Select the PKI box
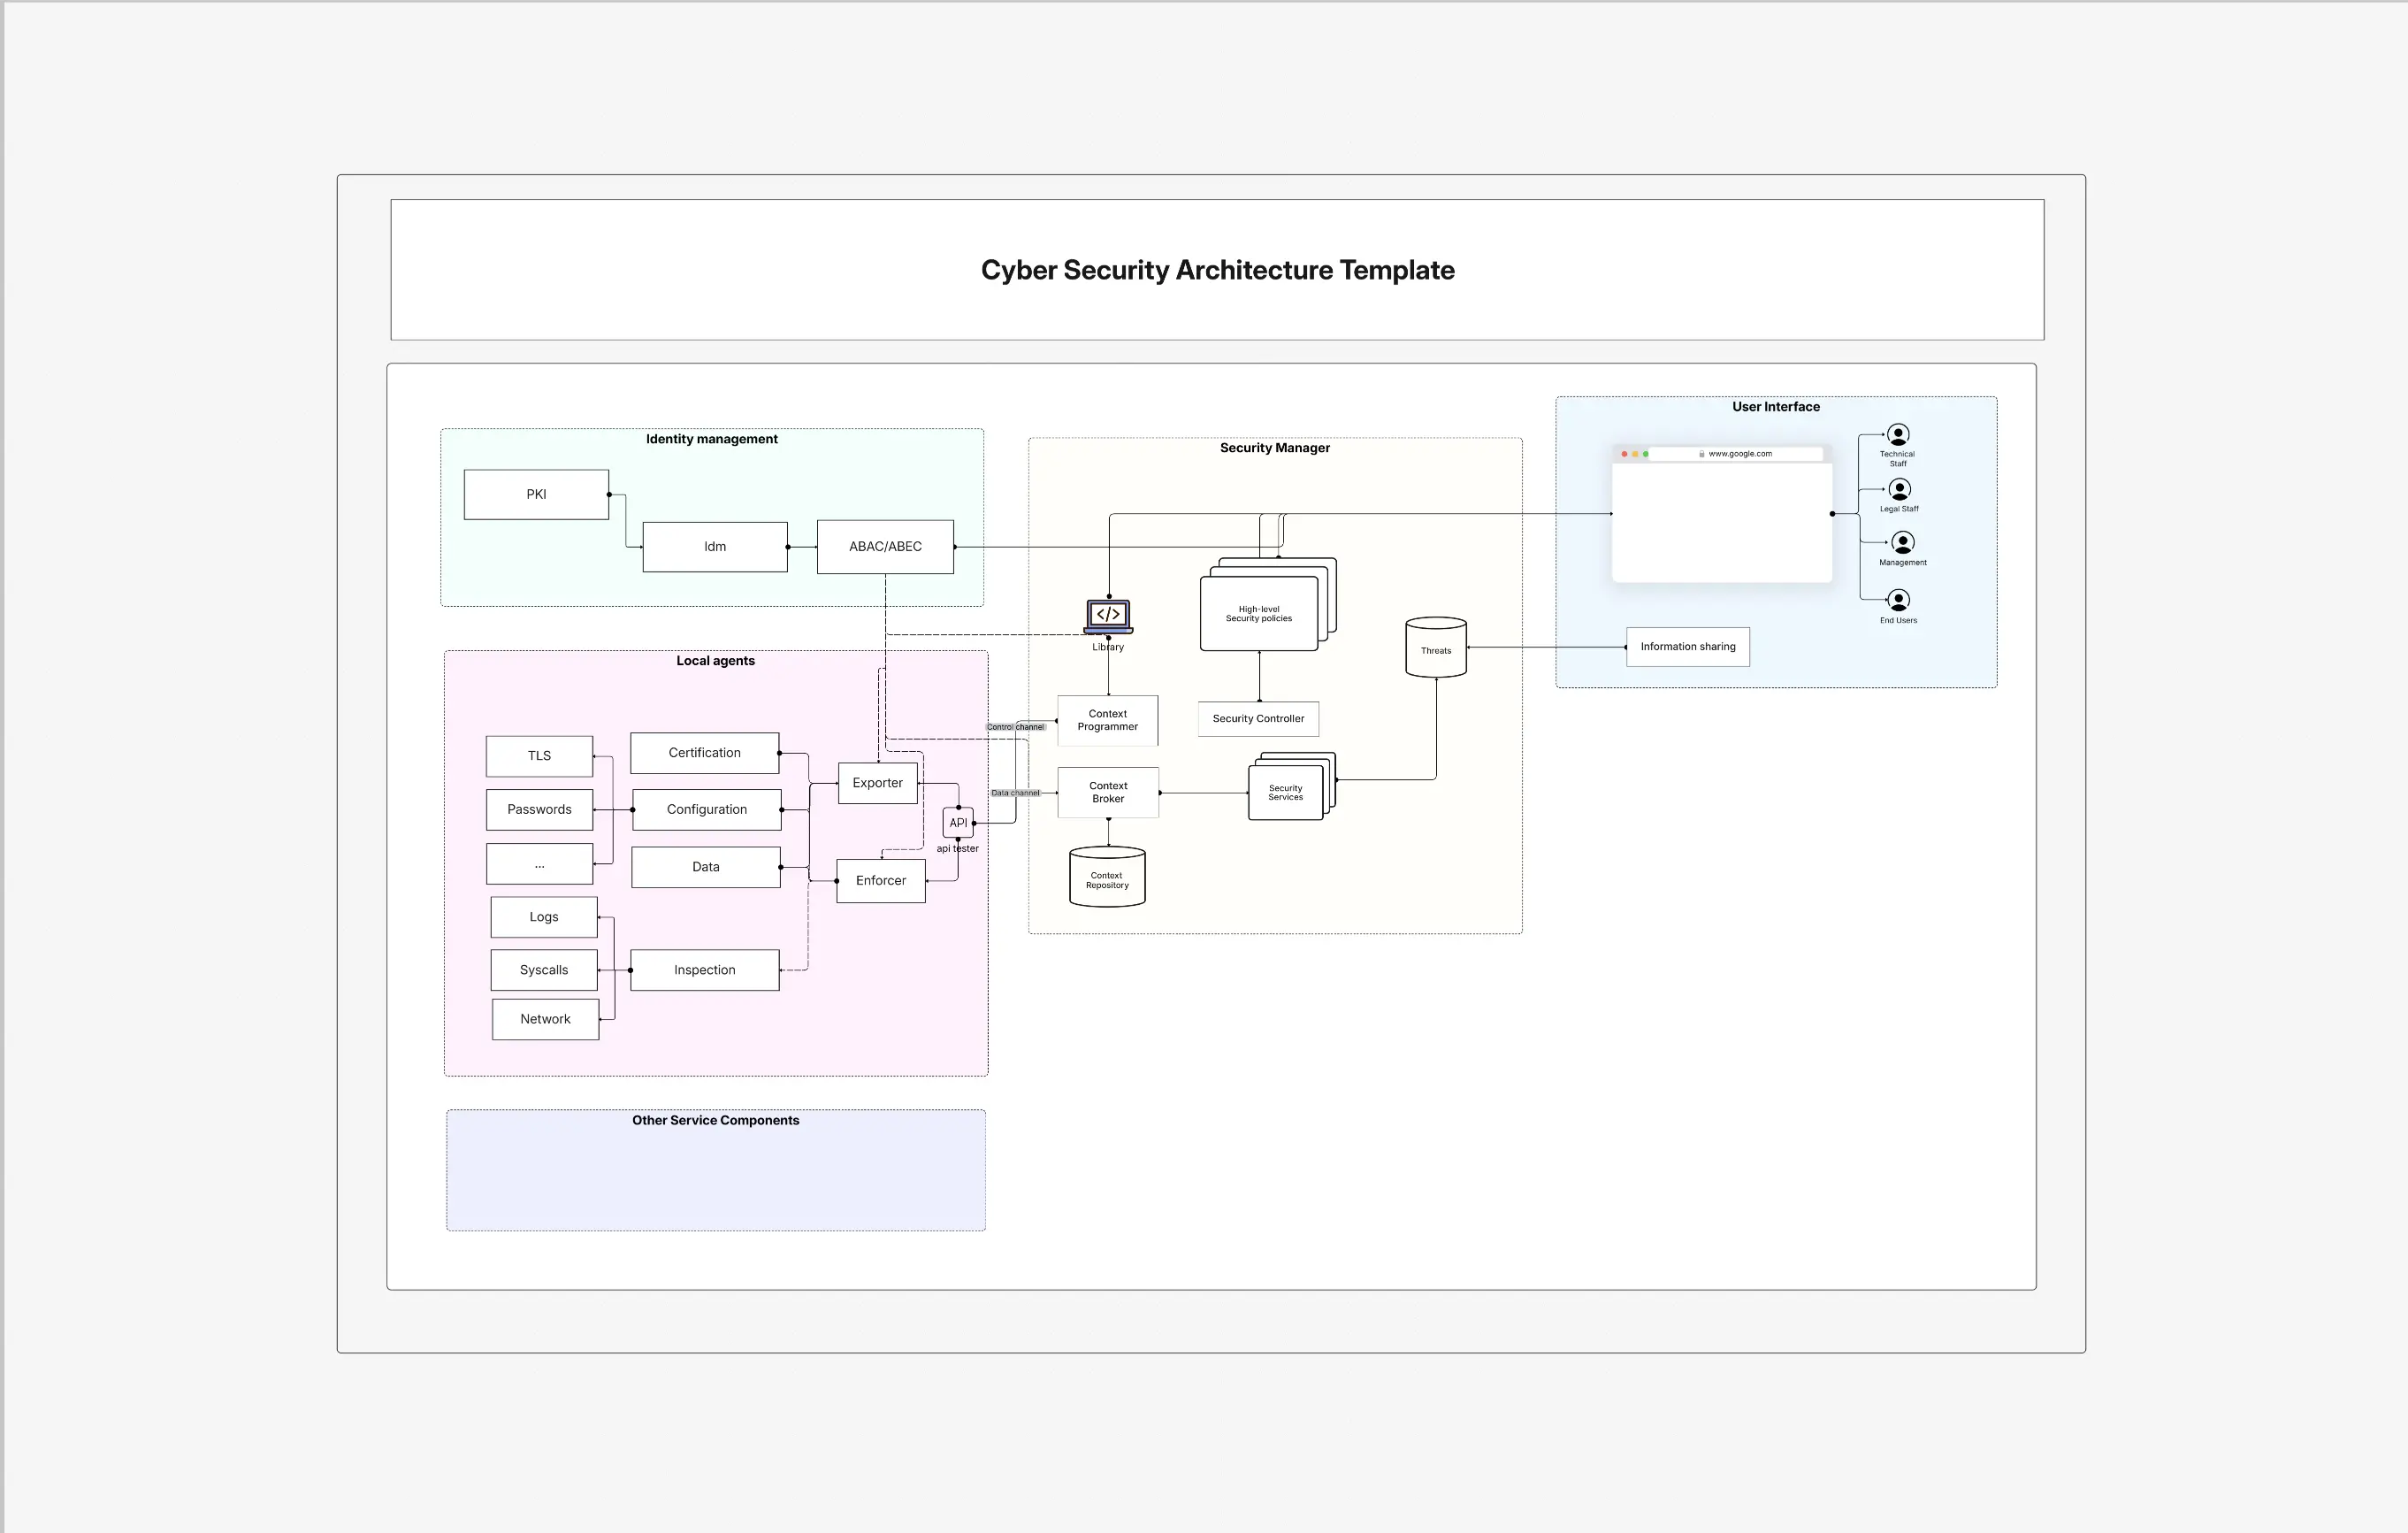Viewport: 2408px width, 1533px height. (536, 494)
